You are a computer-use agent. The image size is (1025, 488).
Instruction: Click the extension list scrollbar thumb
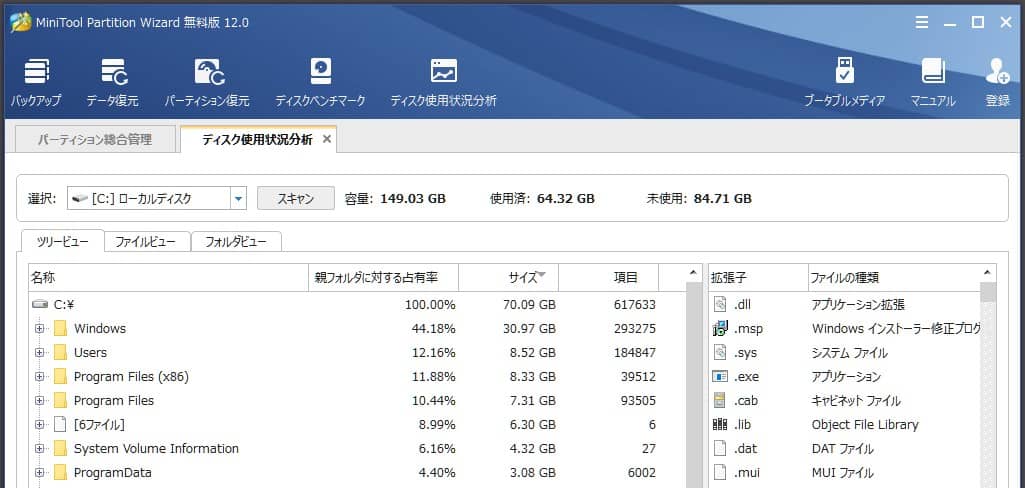(x=988, y=293)
